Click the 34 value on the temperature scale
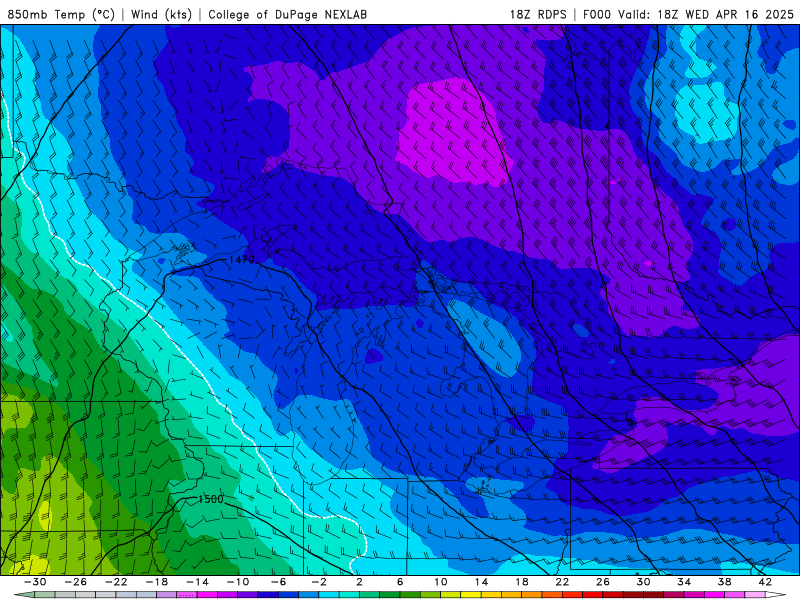 684,582
